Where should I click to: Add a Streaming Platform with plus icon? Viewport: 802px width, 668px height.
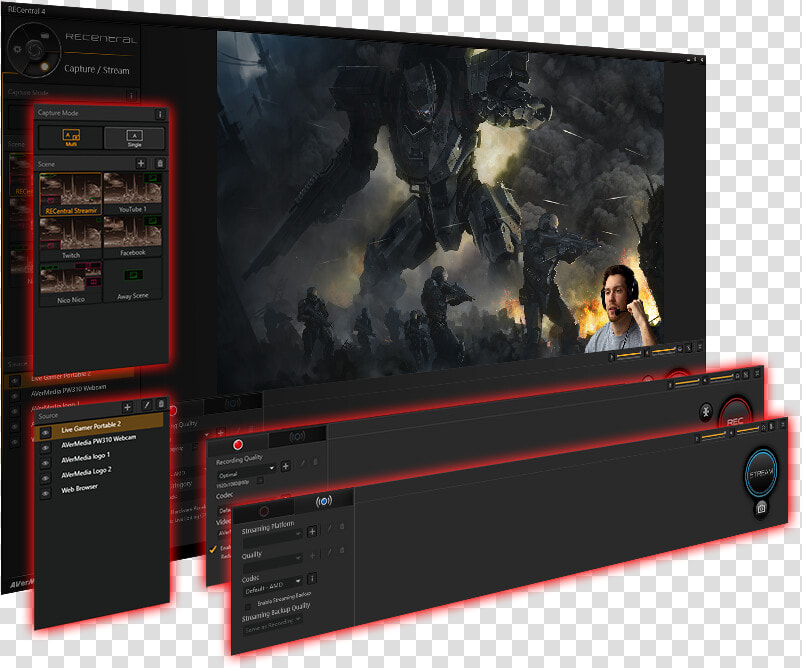pyautogui.click(x=313, y=531)
